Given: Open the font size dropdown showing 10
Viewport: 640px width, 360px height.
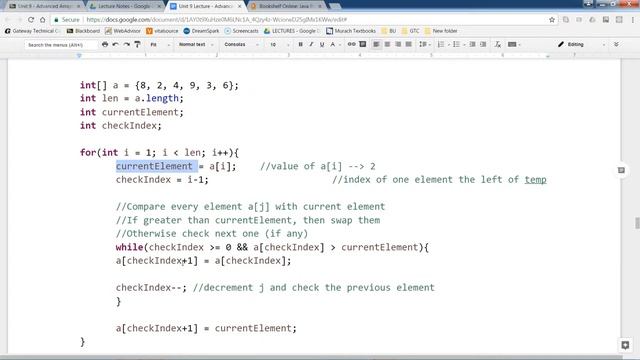Looking at the screenshot, I should coord(280,44).
